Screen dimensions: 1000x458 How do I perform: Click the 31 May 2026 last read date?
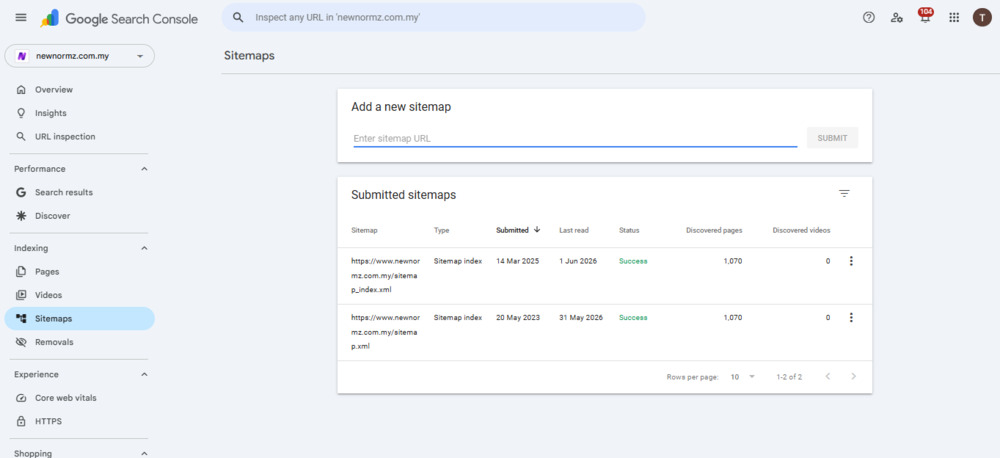click(x=581, y=318)
